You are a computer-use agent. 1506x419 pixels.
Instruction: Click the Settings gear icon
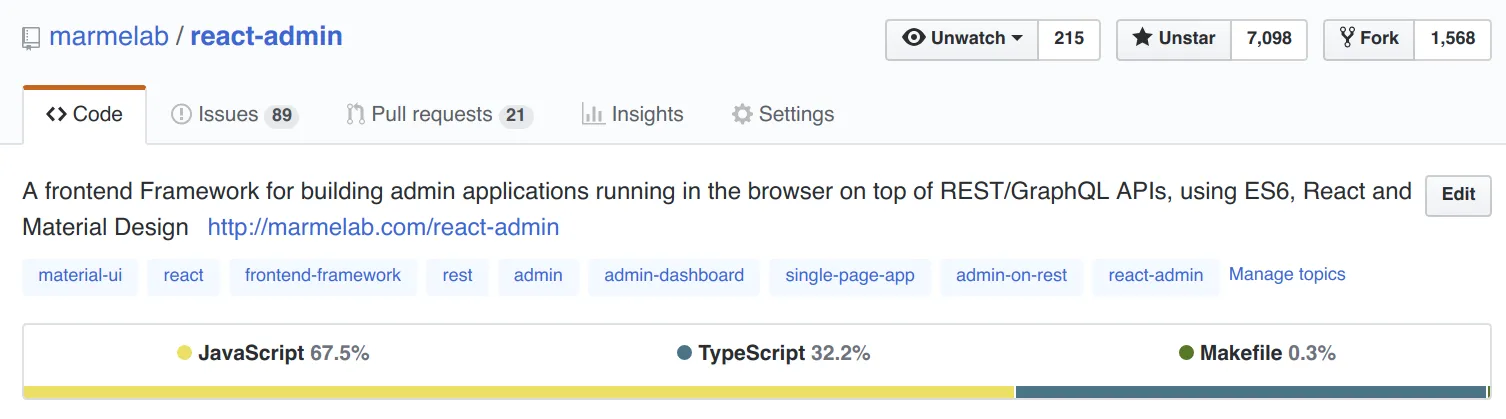741,114
